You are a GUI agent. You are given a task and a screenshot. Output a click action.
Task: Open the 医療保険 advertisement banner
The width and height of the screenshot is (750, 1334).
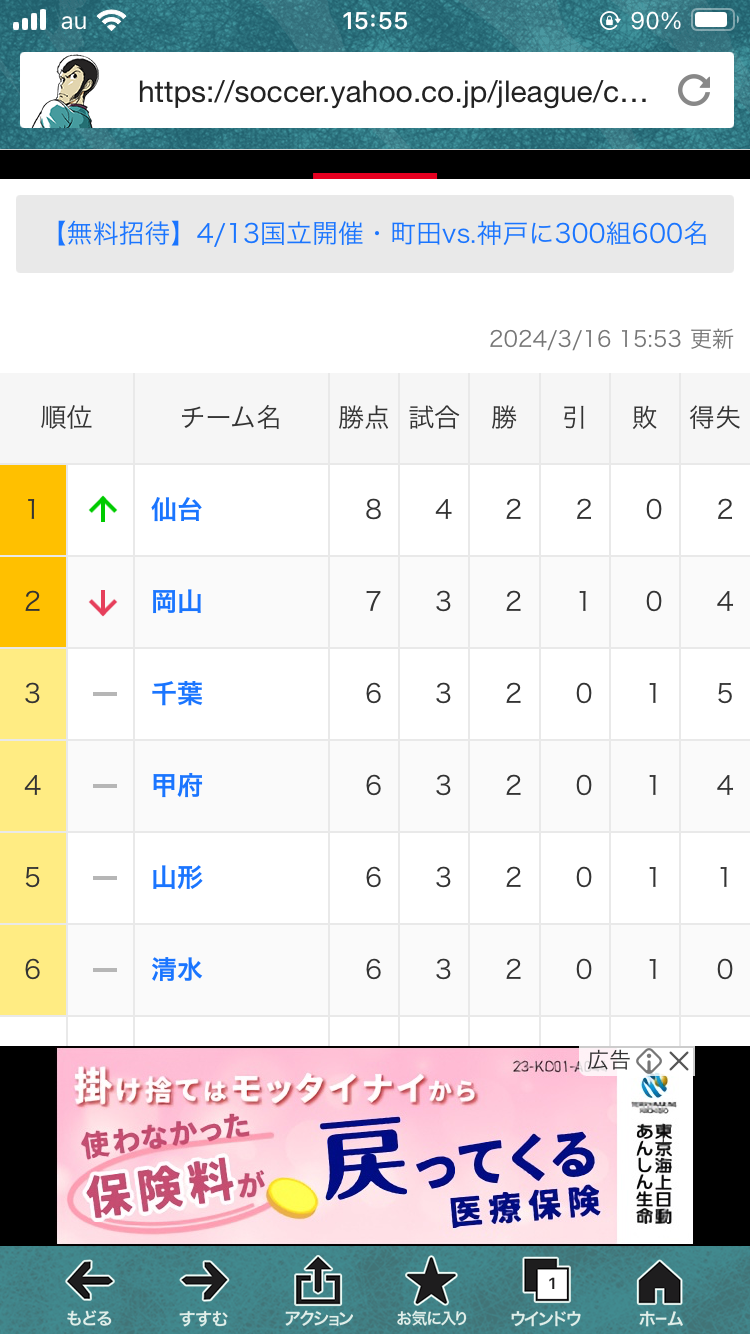pyautogui.click(x=340, y=1146)
